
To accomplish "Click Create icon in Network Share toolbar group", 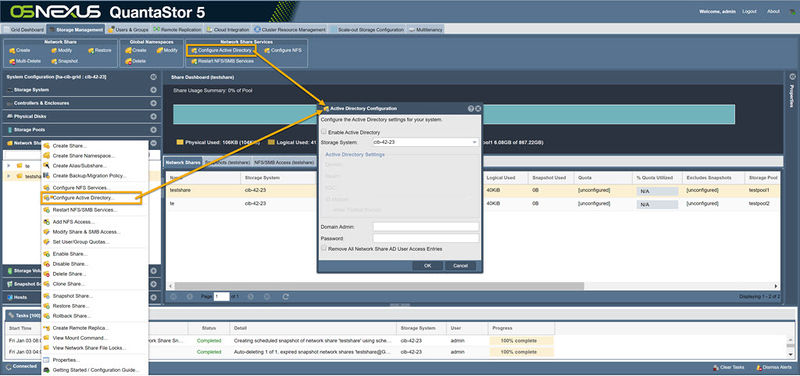I will pyautogui.click(x=12, y=51).
